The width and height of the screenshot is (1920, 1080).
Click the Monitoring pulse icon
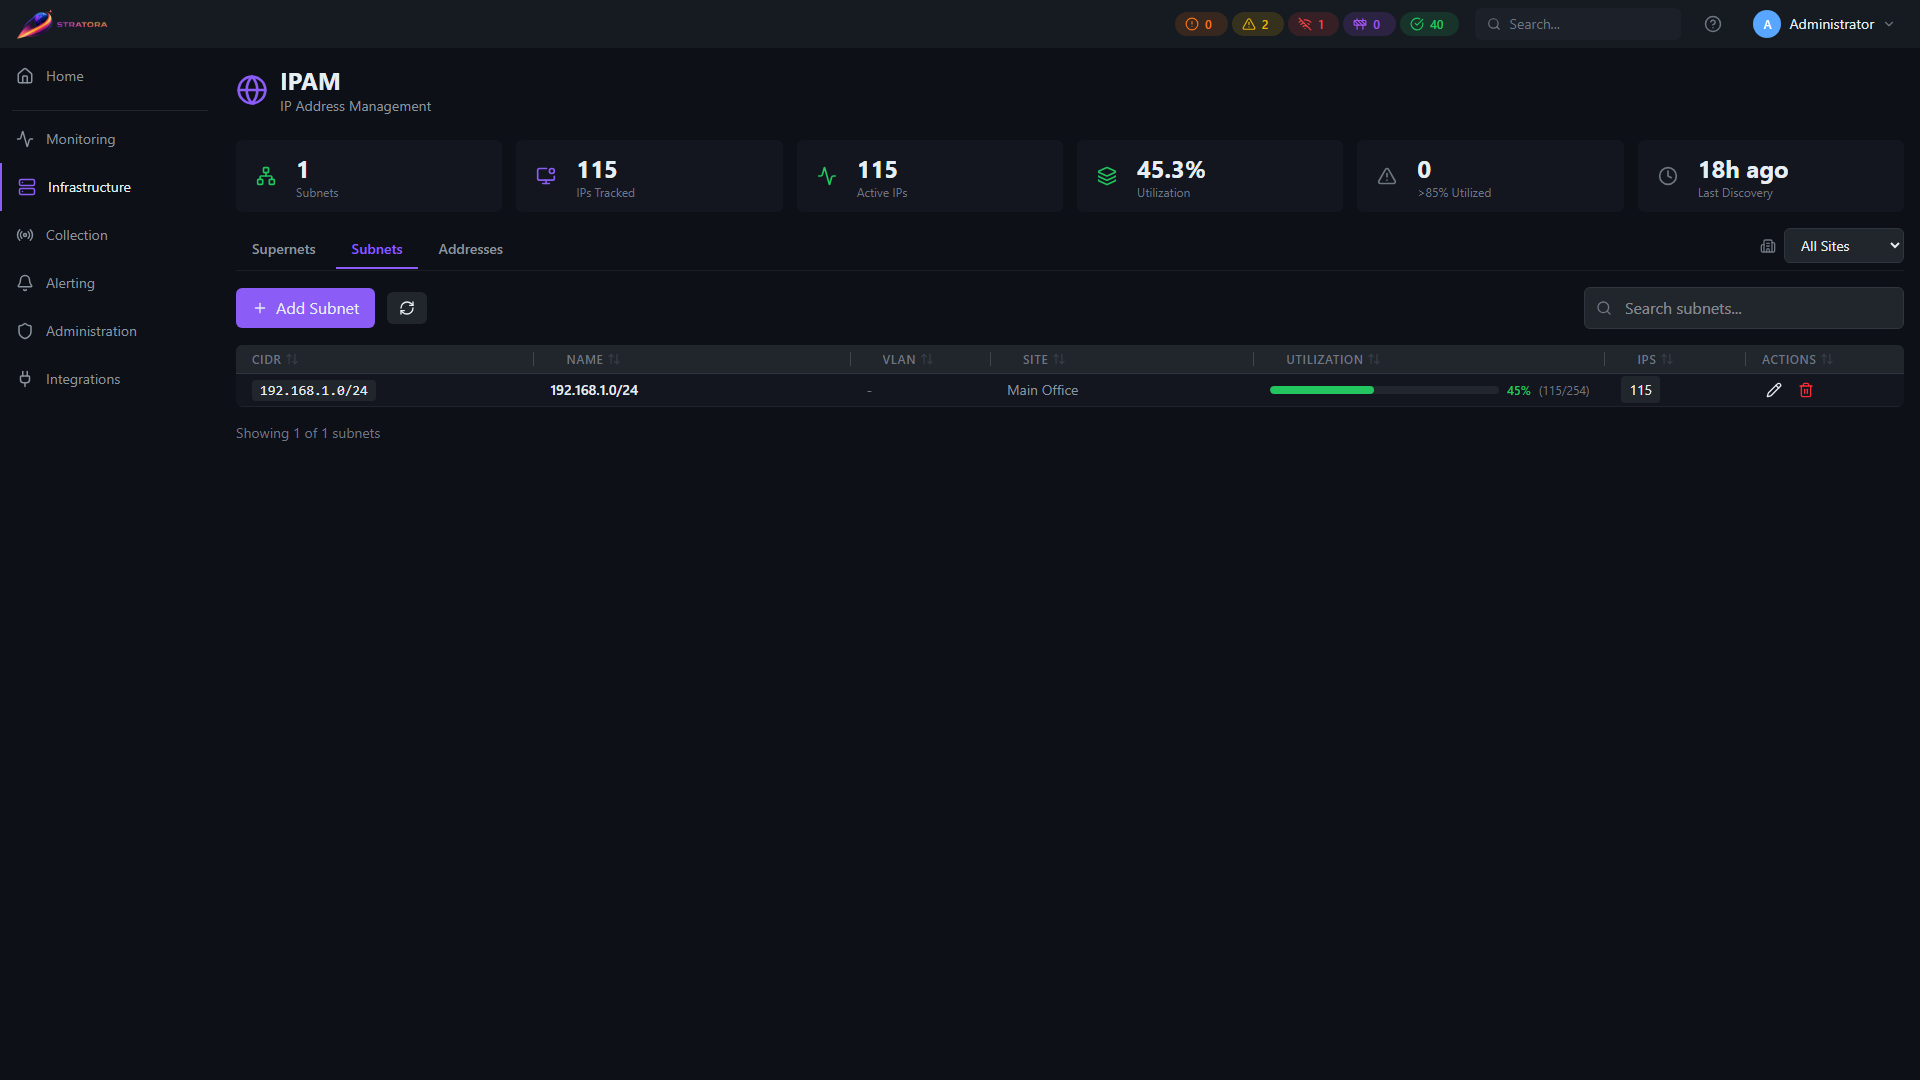[x=25, y=139]
